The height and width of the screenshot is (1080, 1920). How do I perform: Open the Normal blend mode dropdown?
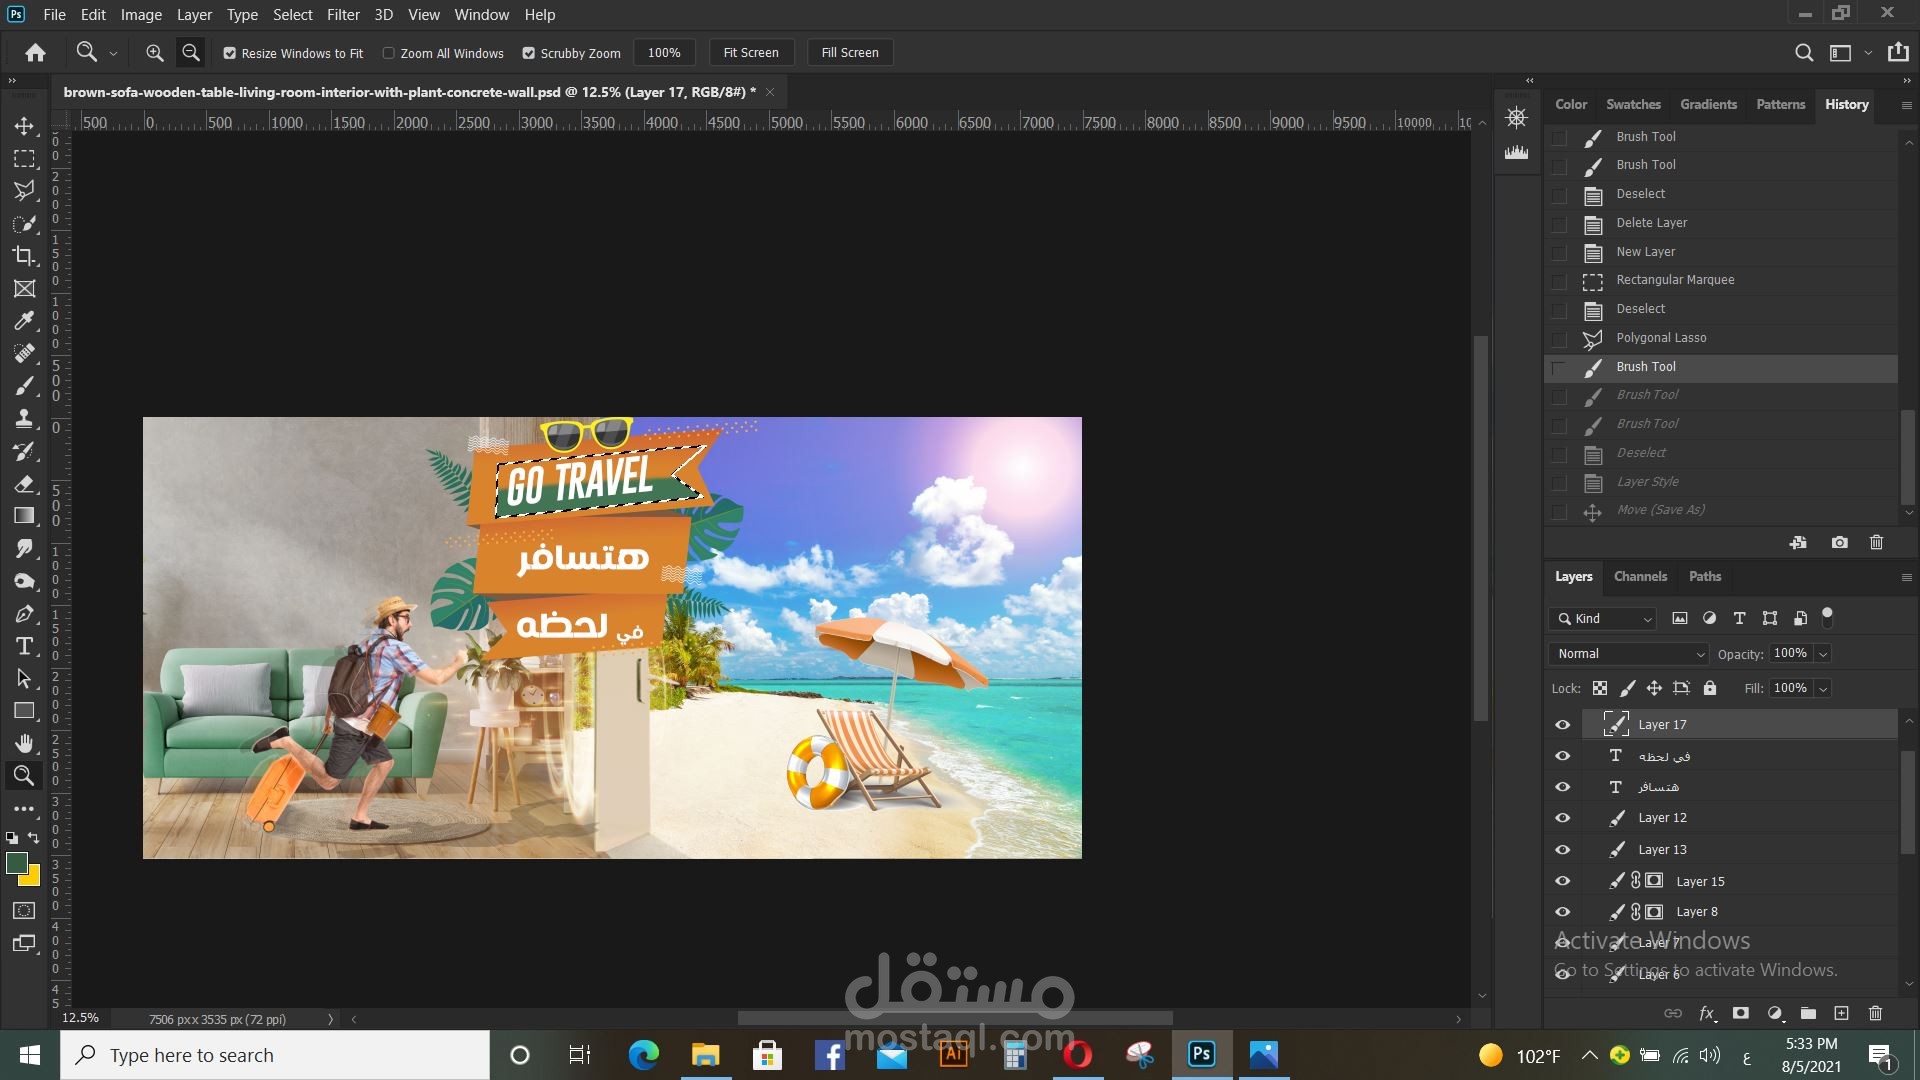(1628, 653)
